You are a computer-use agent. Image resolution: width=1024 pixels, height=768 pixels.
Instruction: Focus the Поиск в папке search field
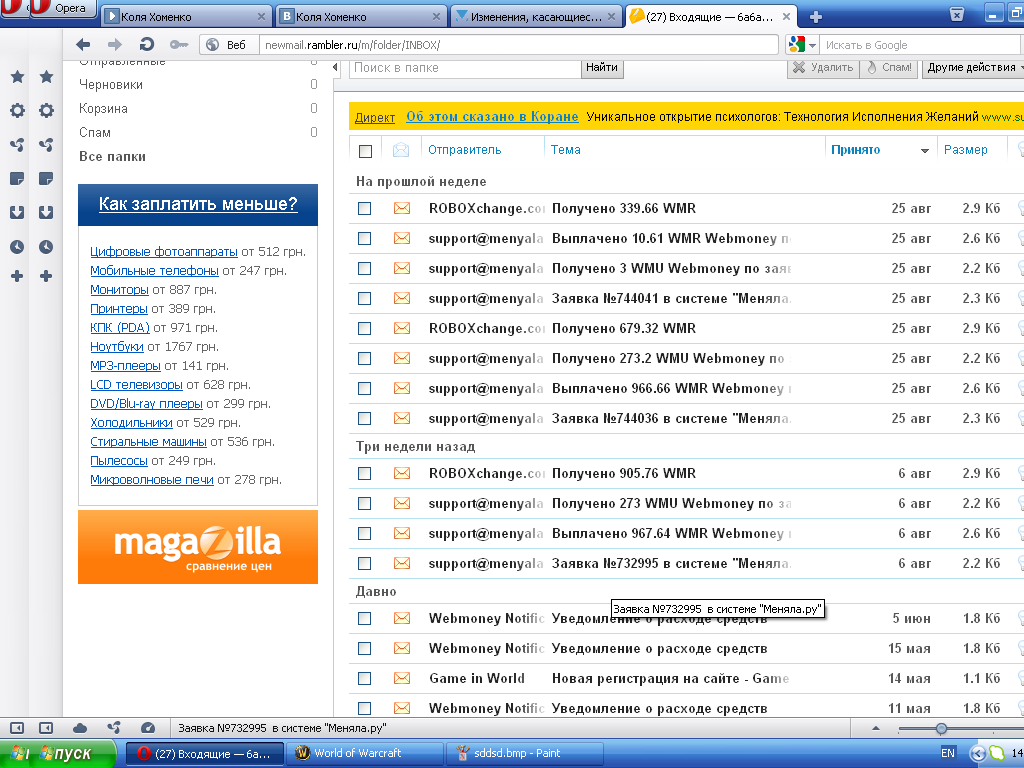(x=465, y=68)
